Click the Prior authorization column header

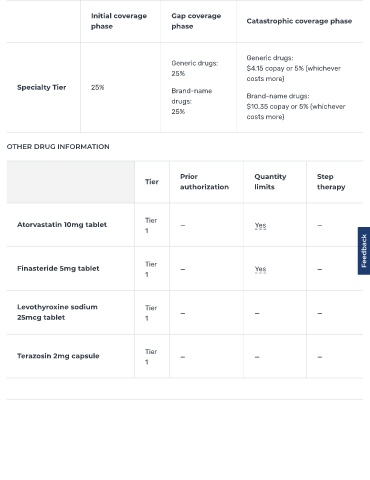[x=204, y=182]
